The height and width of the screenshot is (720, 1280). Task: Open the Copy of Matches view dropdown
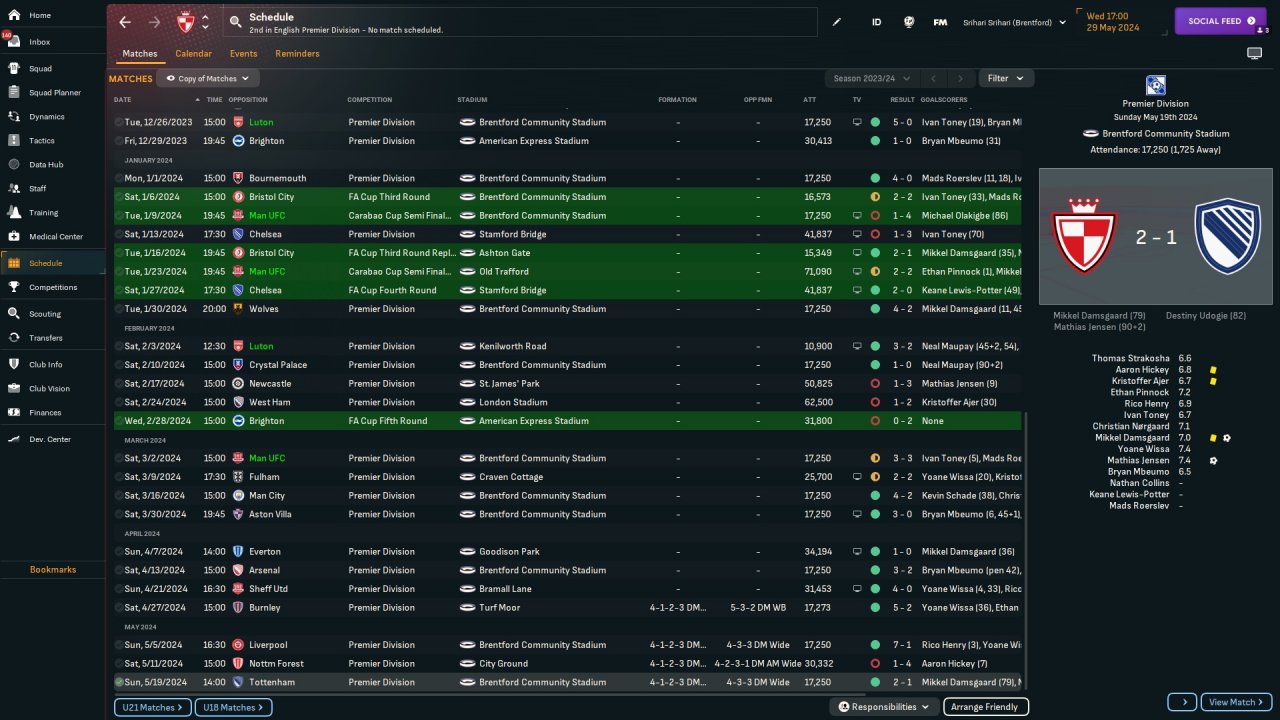pos(208,78)
